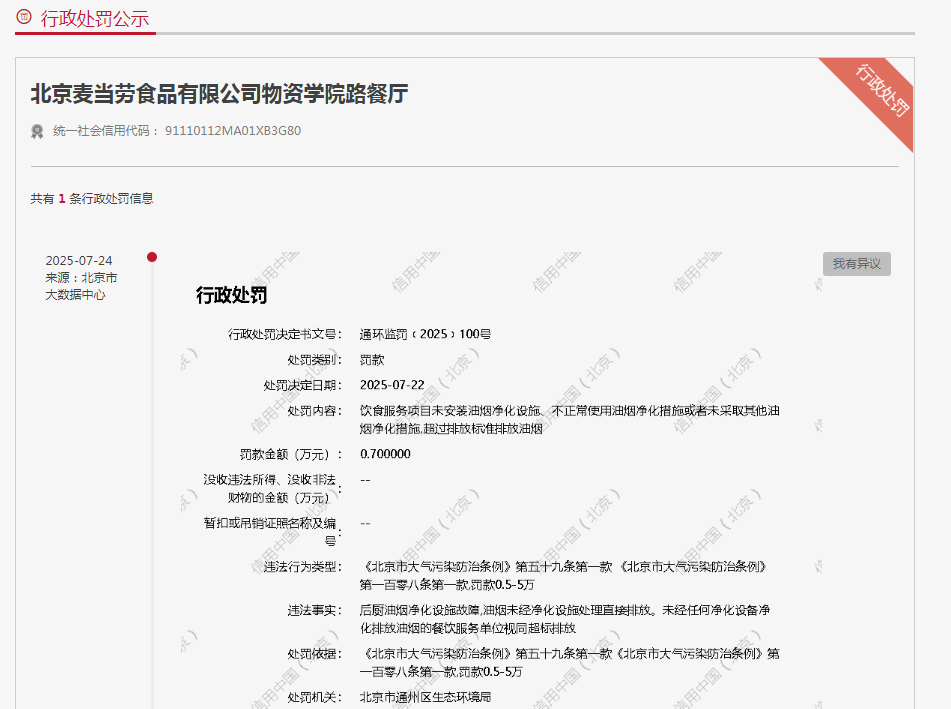Click the regulation text in the 处罚依据 row
951x709 pixels.
click(570, 663)
